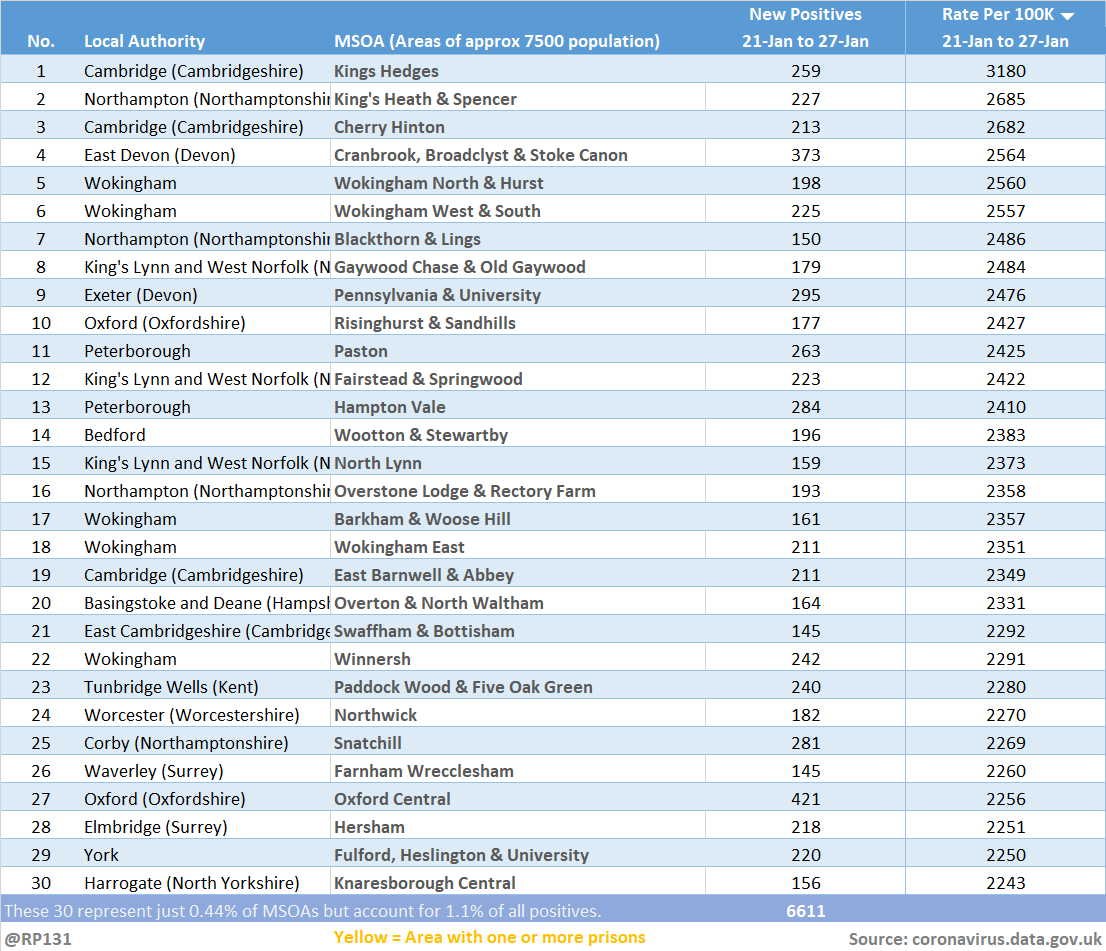Click the Pennsylvania & University MSOA cell

(x=437, y=295)
